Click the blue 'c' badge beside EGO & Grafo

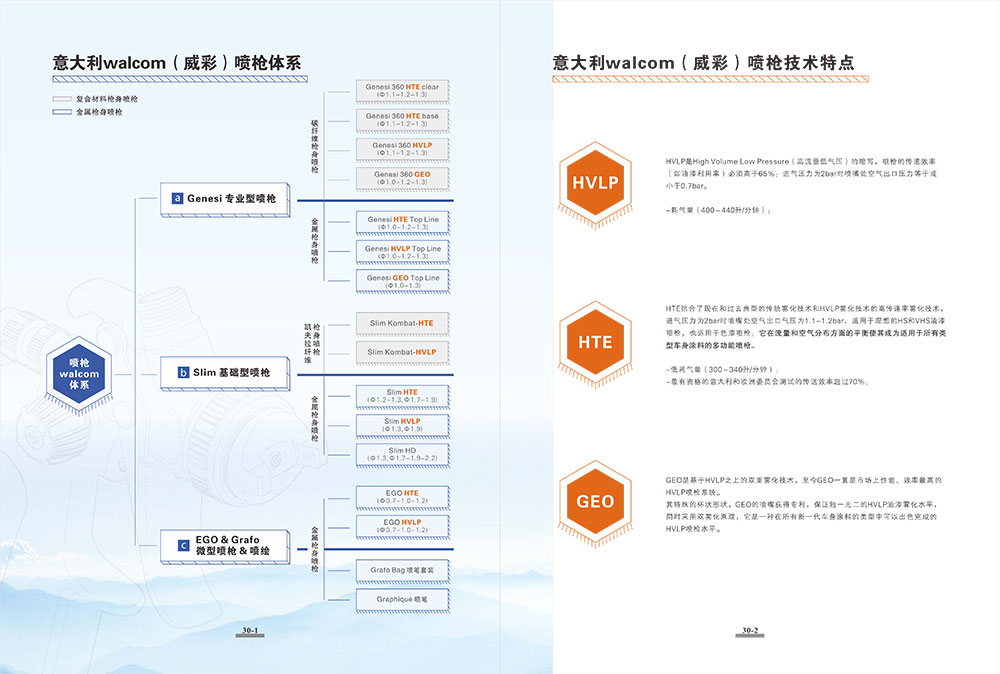(x=183, y=545)
